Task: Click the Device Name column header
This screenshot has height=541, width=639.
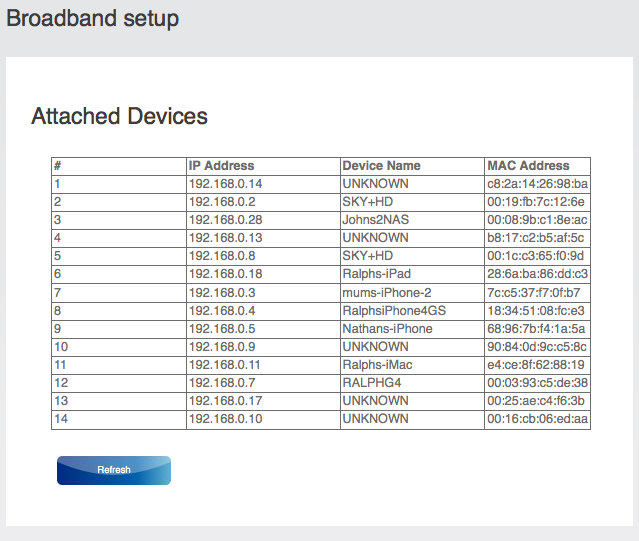Action: pos(381,166)
